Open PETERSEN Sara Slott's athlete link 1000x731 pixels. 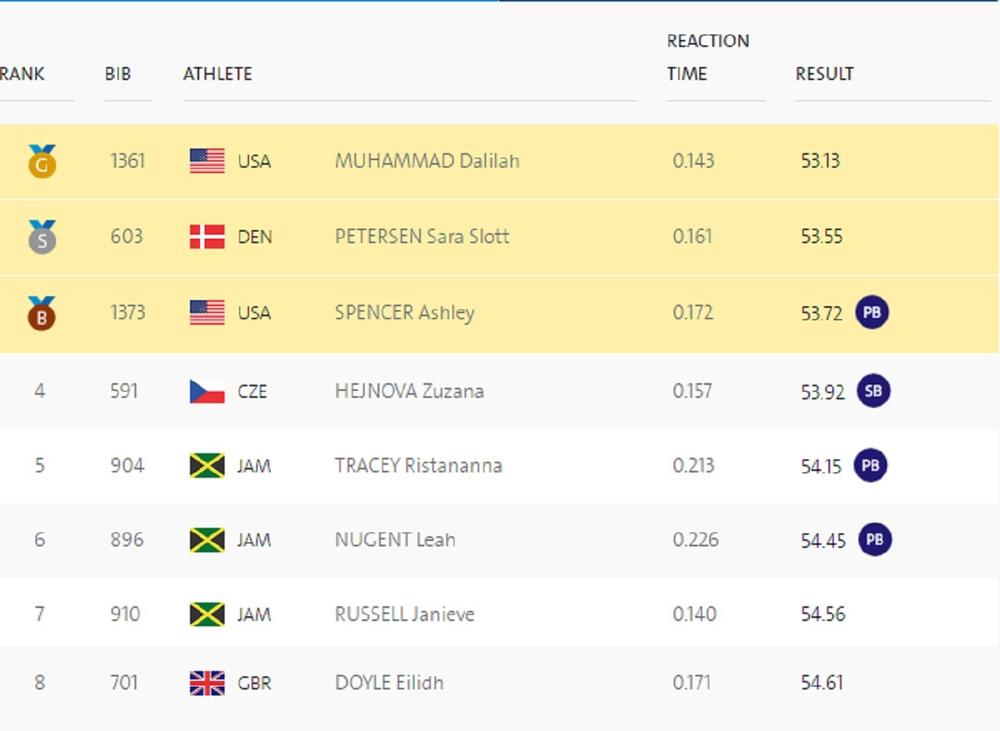422,237
